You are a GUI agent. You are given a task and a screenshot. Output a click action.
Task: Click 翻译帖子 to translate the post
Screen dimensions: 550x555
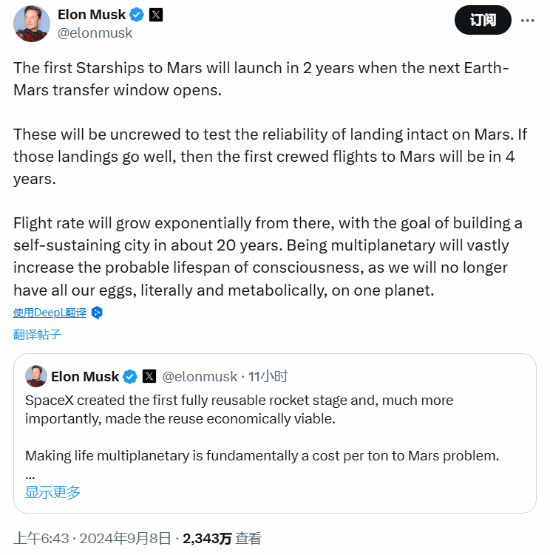coord(37,334)
